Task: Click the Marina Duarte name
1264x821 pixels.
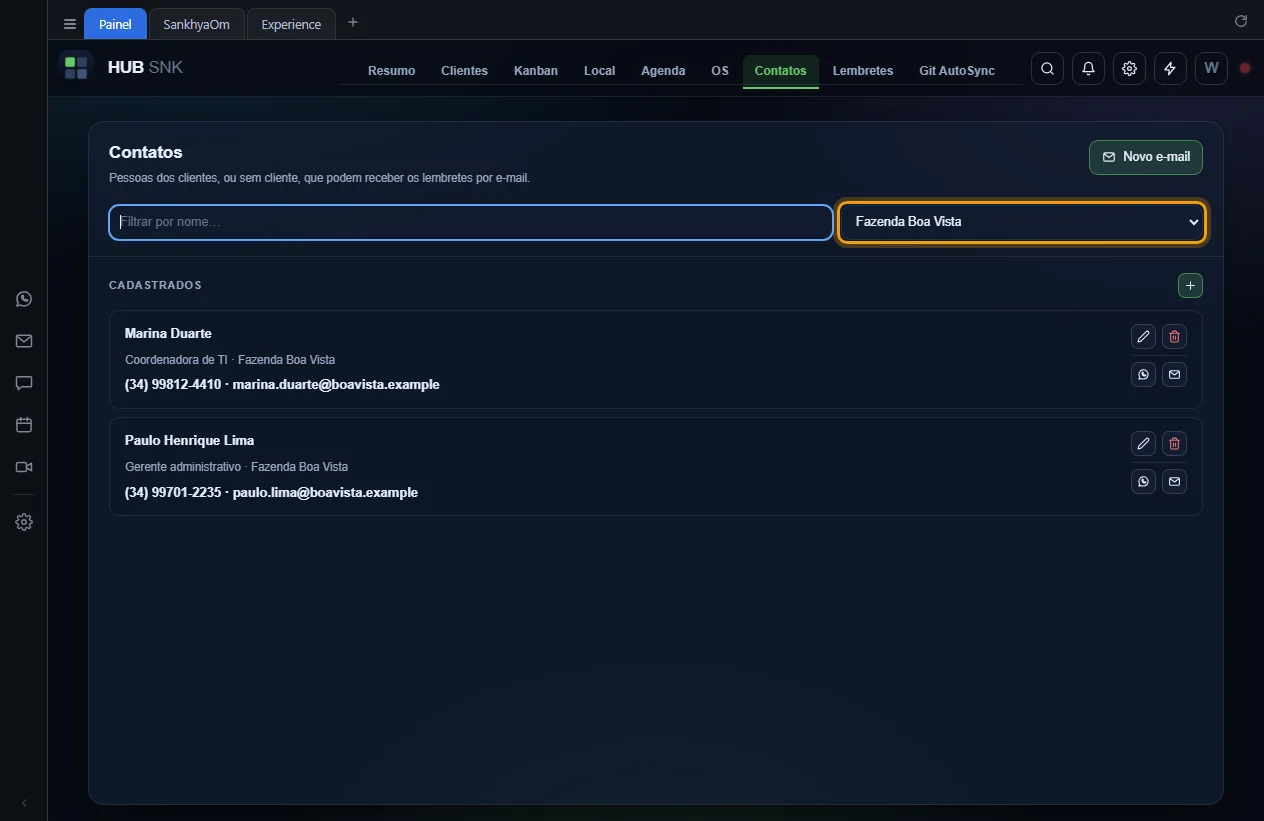Action: click(168, 333)
